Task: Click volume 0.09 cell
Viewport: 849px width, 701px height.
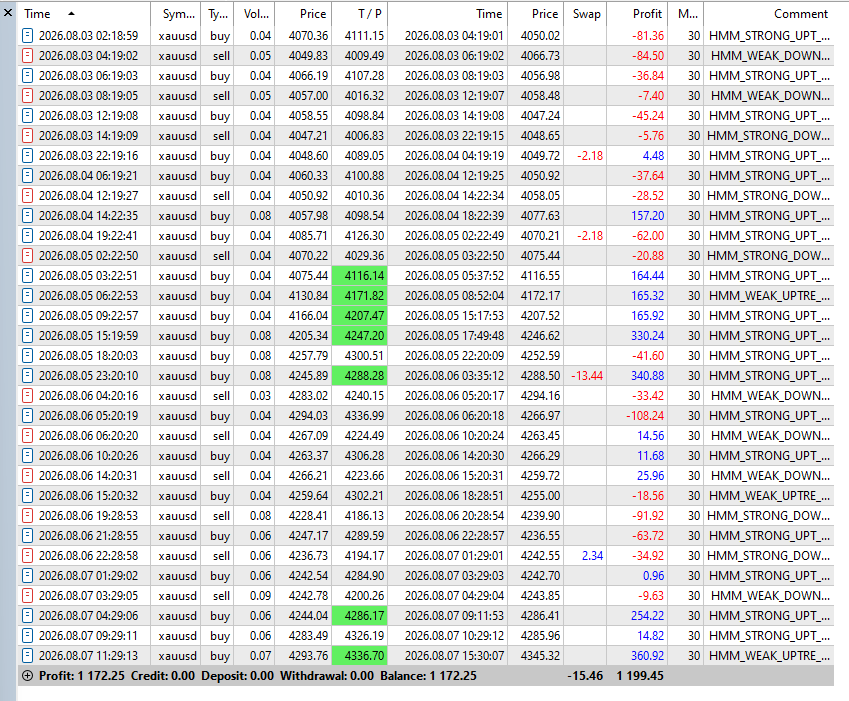Action: tap(260, 597)
